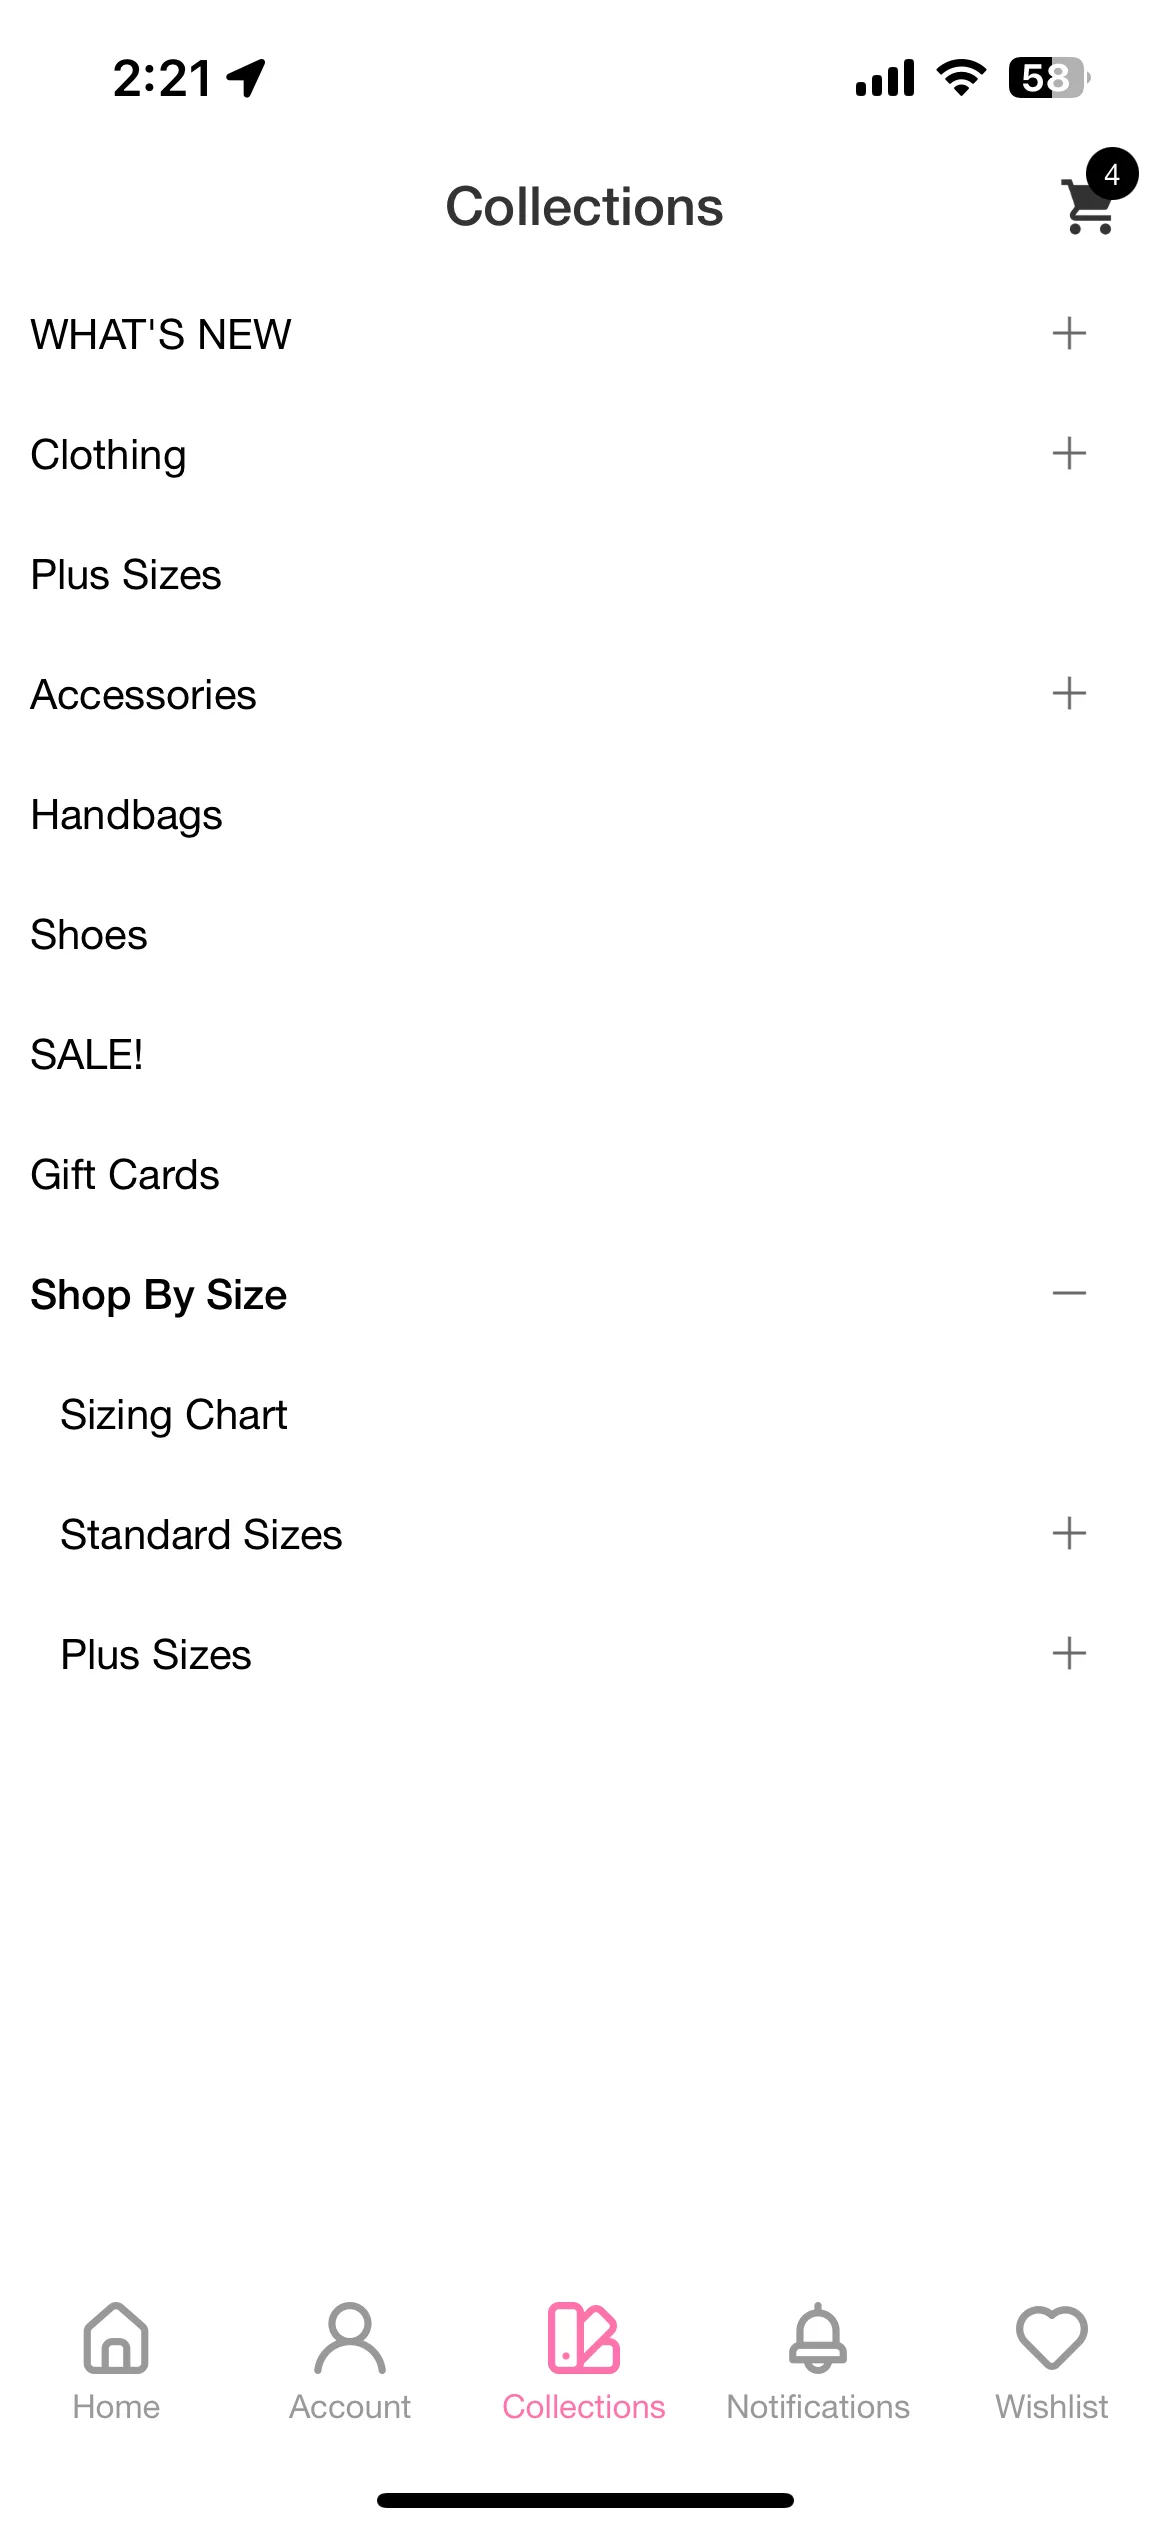View the Sizing Chart

[174, 1415]
